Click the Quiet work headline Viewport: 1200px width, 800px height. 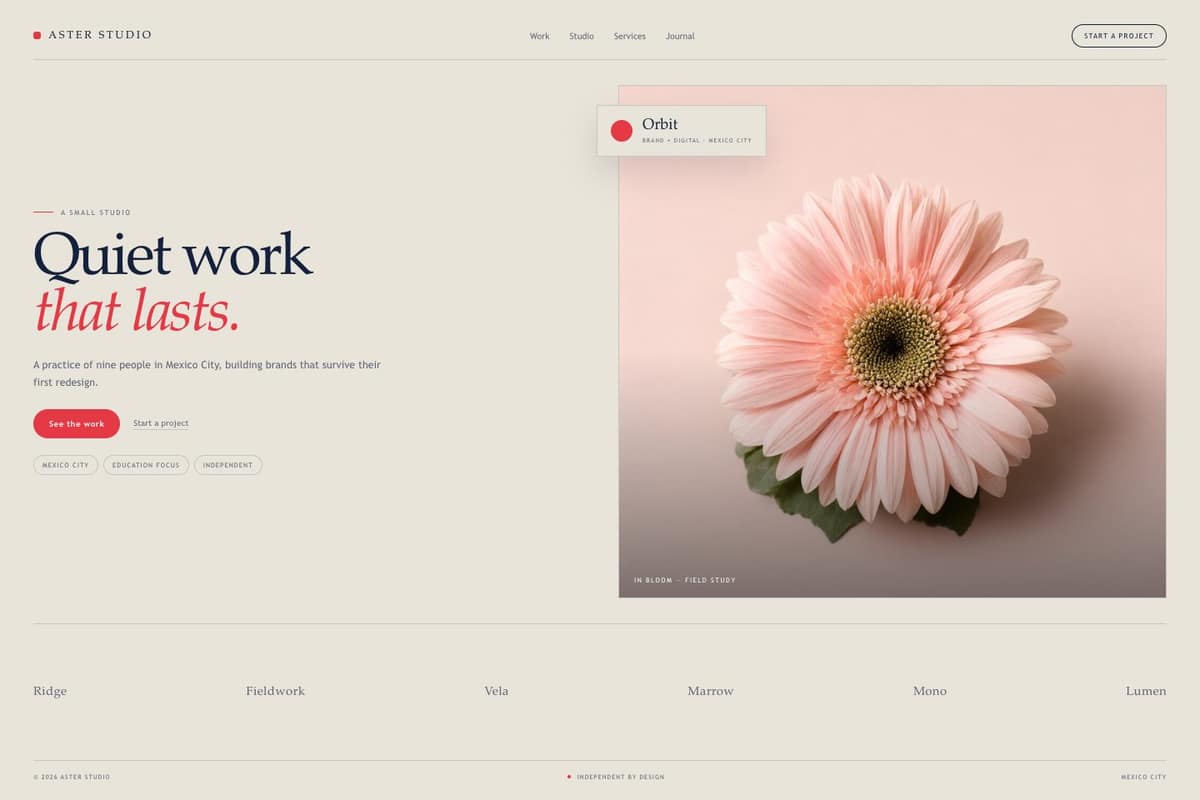tap(173, 254)
